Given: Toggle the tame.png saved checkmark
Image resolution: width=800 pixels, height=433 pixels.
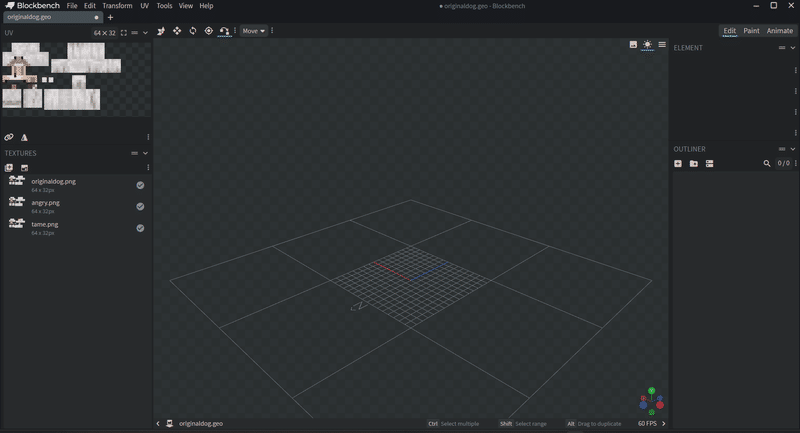Looking at the screenshot, I should [x=140, y=228].
